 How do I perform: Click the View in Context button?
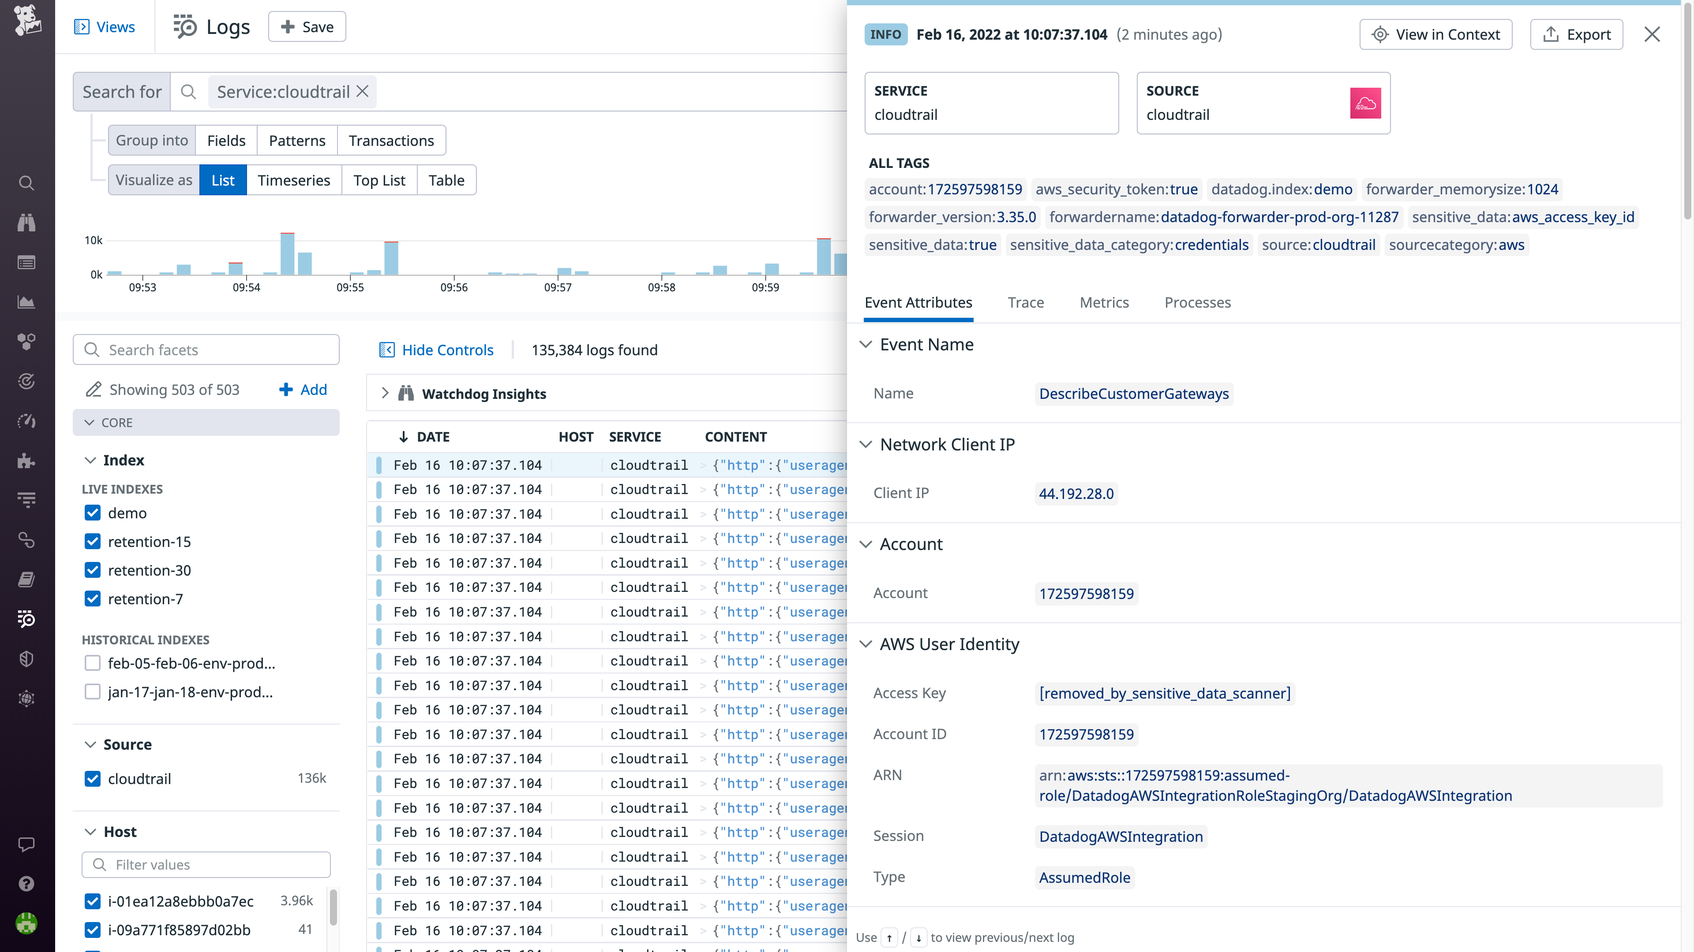pyautogui.click(x=1435, y=34)
